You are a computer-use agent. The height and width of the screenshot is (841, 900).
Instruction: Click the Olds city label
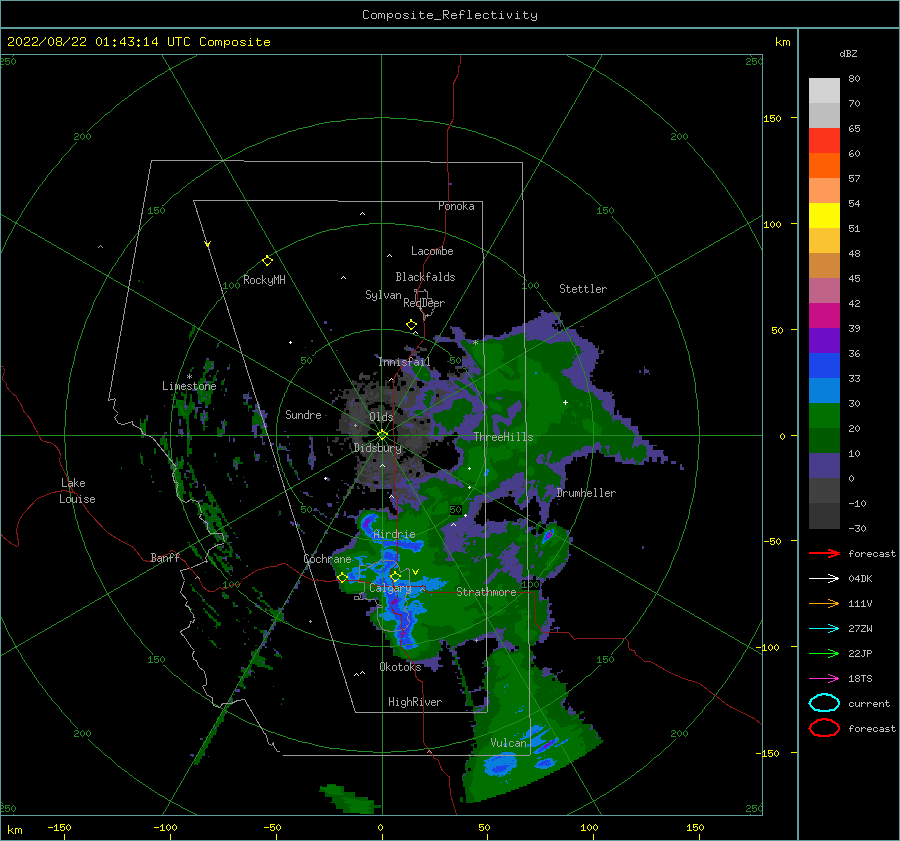point(381,417)
